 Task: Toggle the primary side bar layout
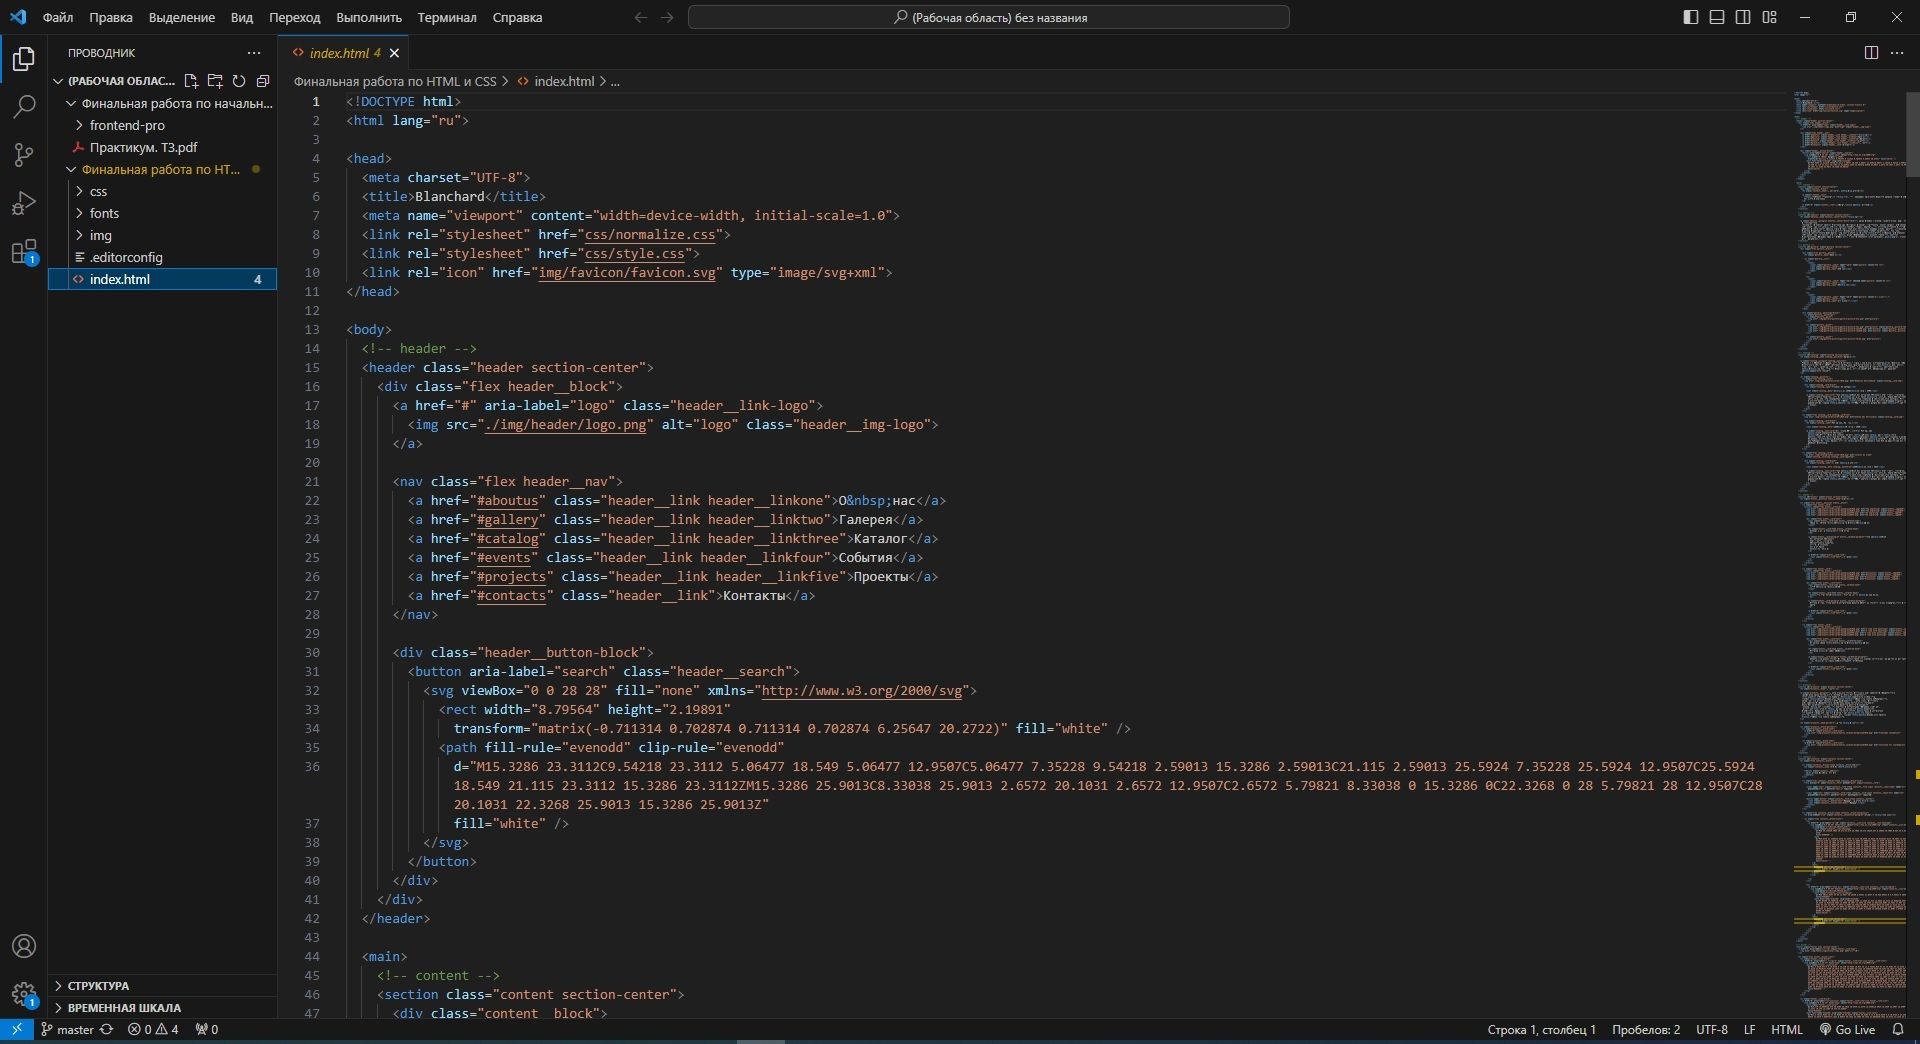point(1691,17)
